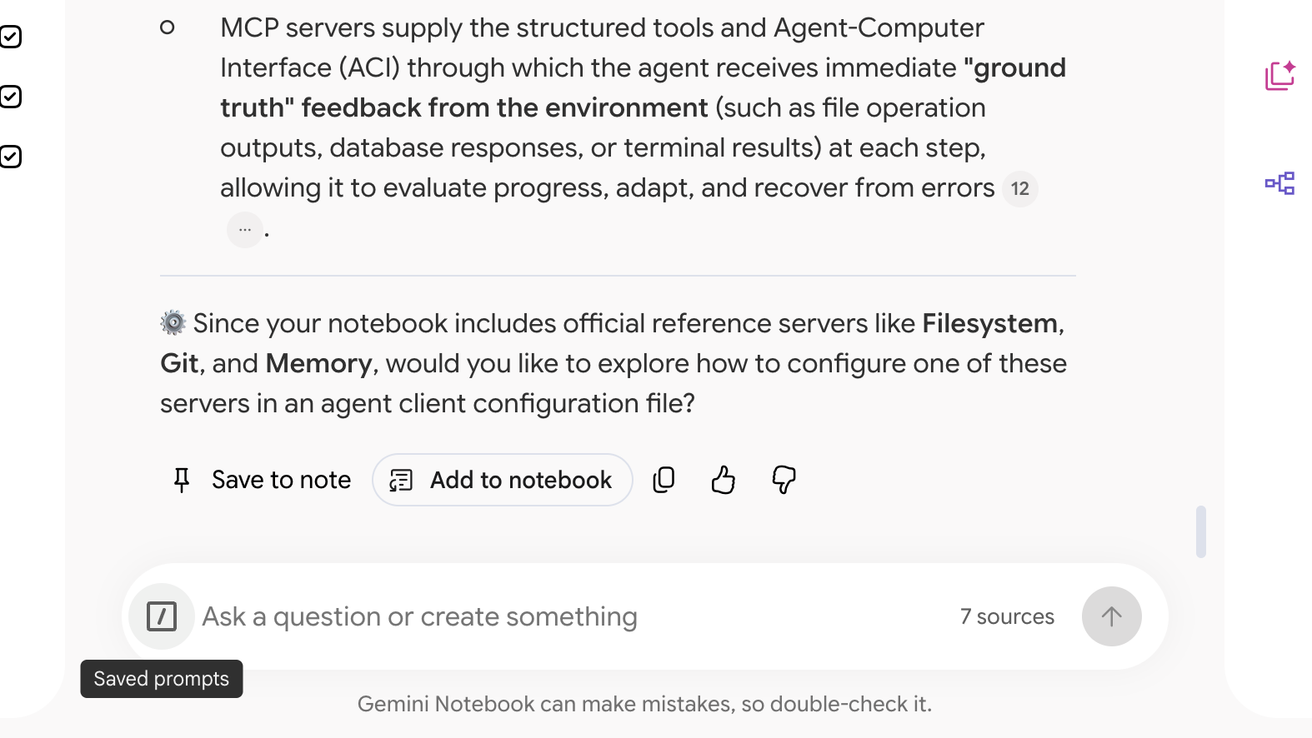Screen dimensions: 1312x738
Task: Click the gear emoji before the suggestion
Action: (173, 323)
